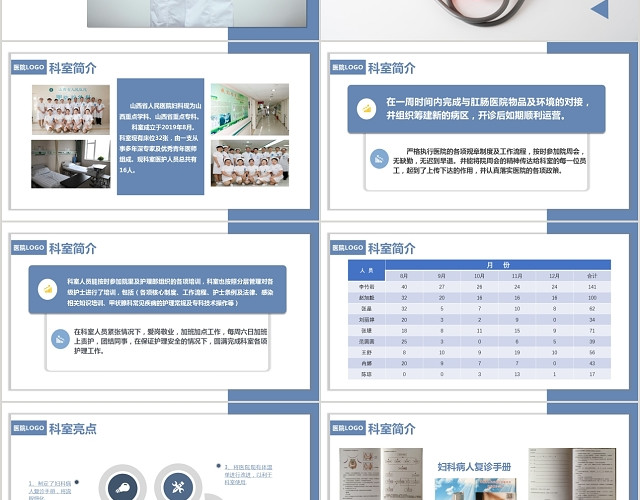Select the open manual photo at far right
This screenshot has width=640, height=500.
point(572,474)
